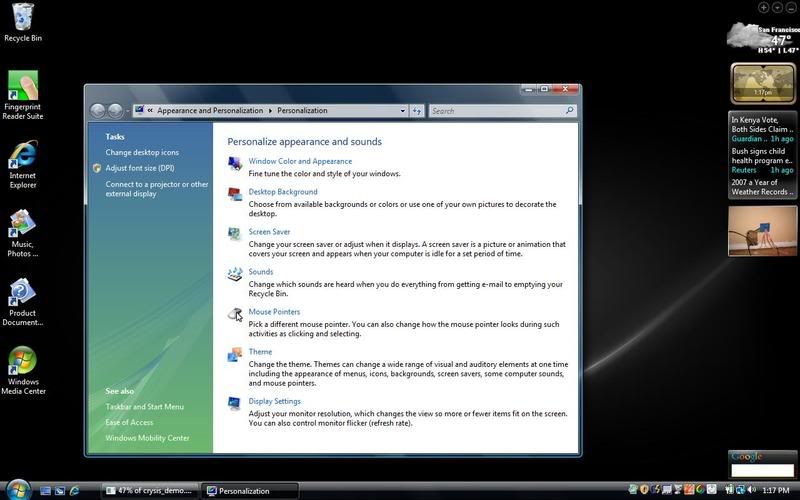Click the shield icon beside Adjust font size

point(97,168)
